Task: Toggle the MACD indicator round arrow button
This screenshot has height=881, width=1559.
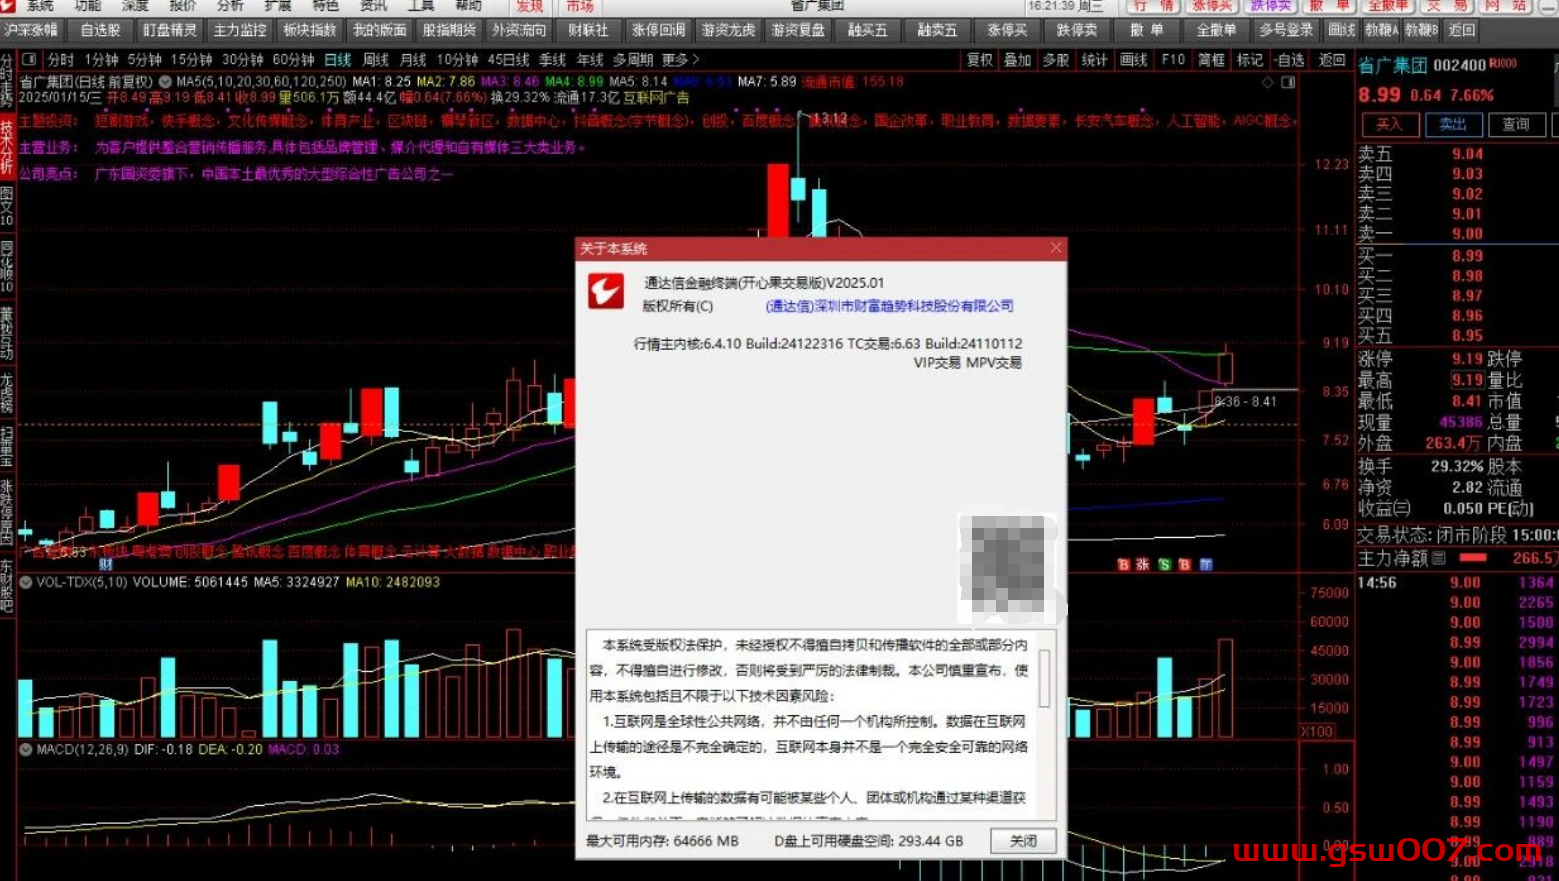Action: [26, 749]
